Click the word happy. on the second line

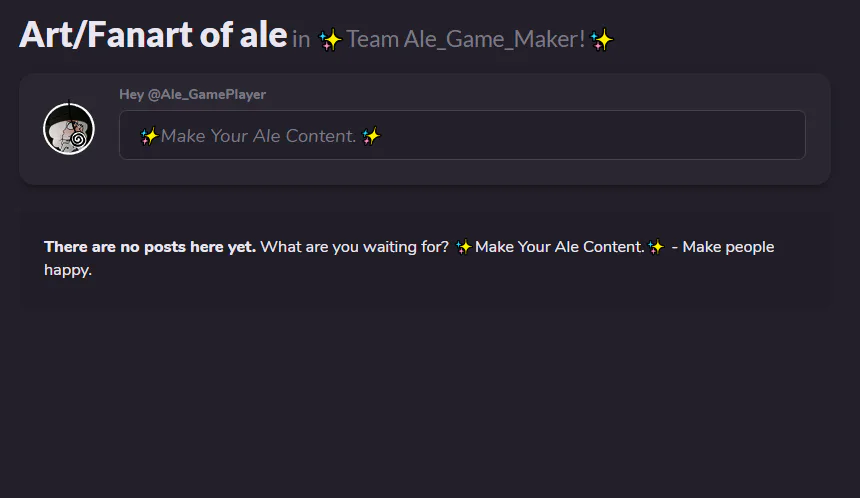coord(68,270)
